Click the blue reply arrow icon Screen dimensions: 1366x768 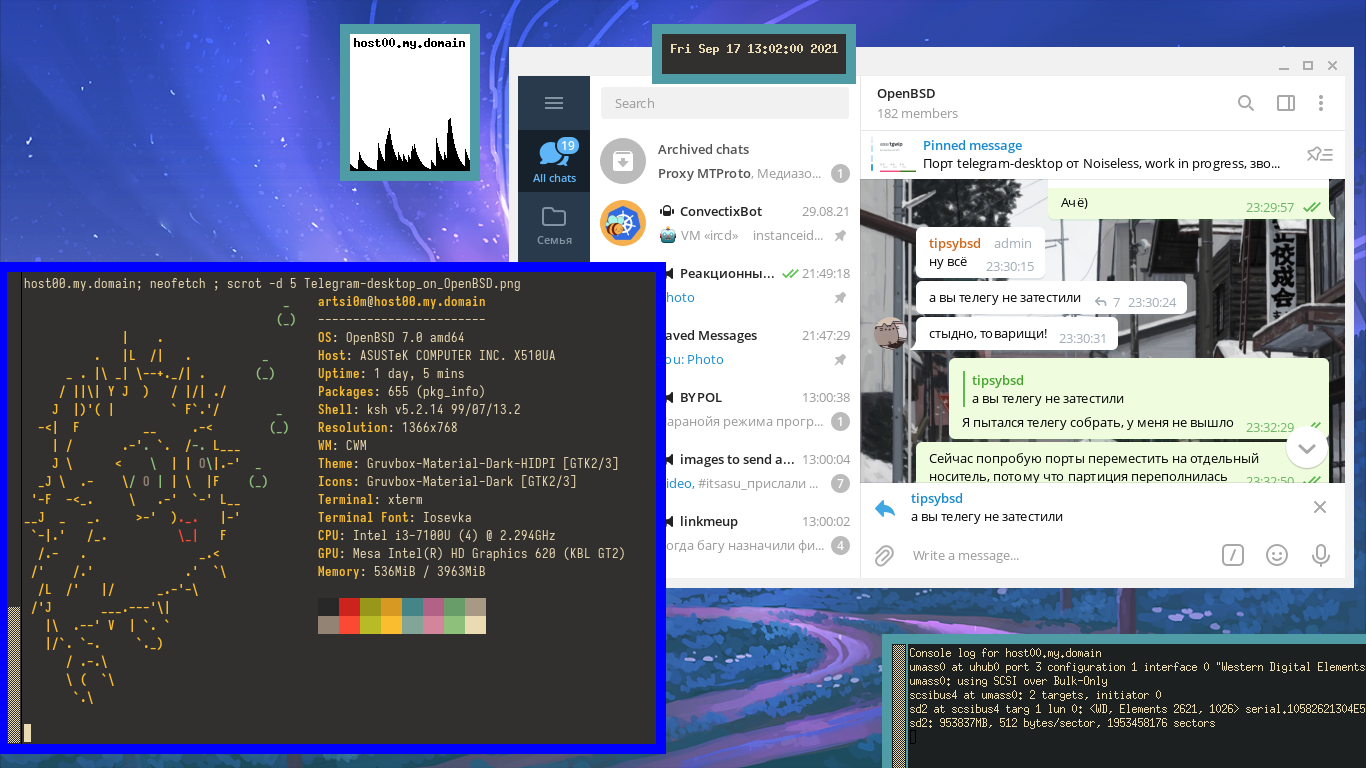pos(885,508)
